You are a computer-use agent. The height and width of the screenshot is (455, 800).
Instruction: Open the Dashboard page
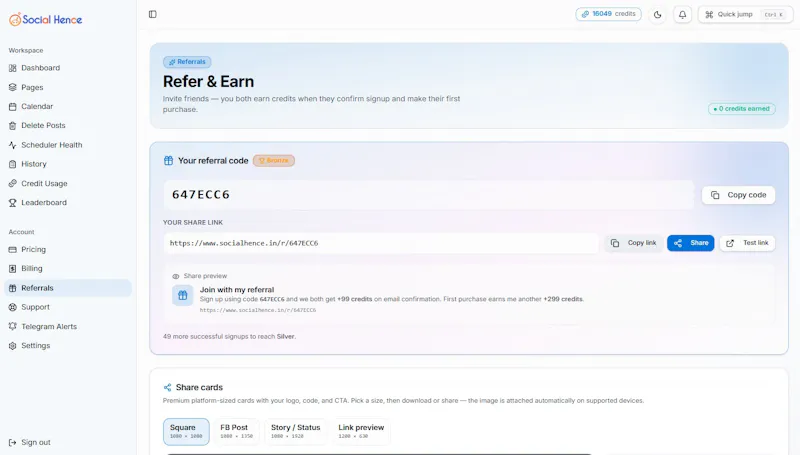[x=68, y=68]
